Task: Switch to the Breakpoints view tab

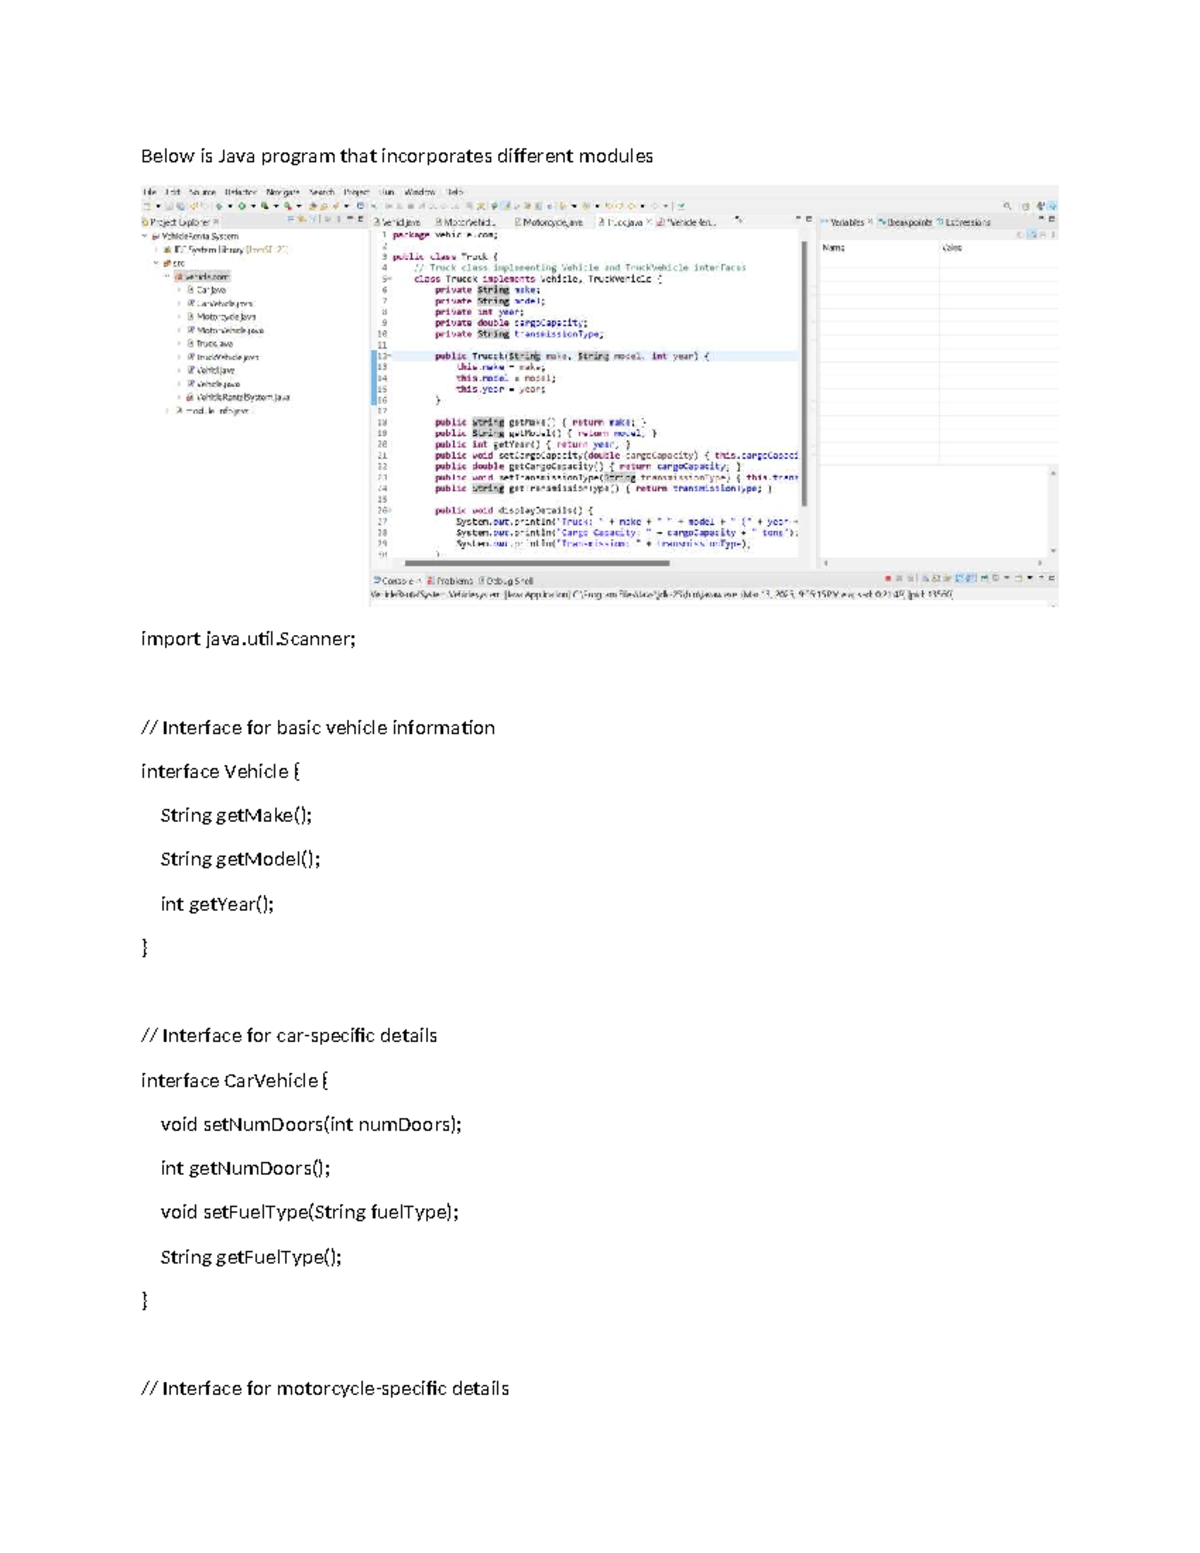Action: click(906, 222)
